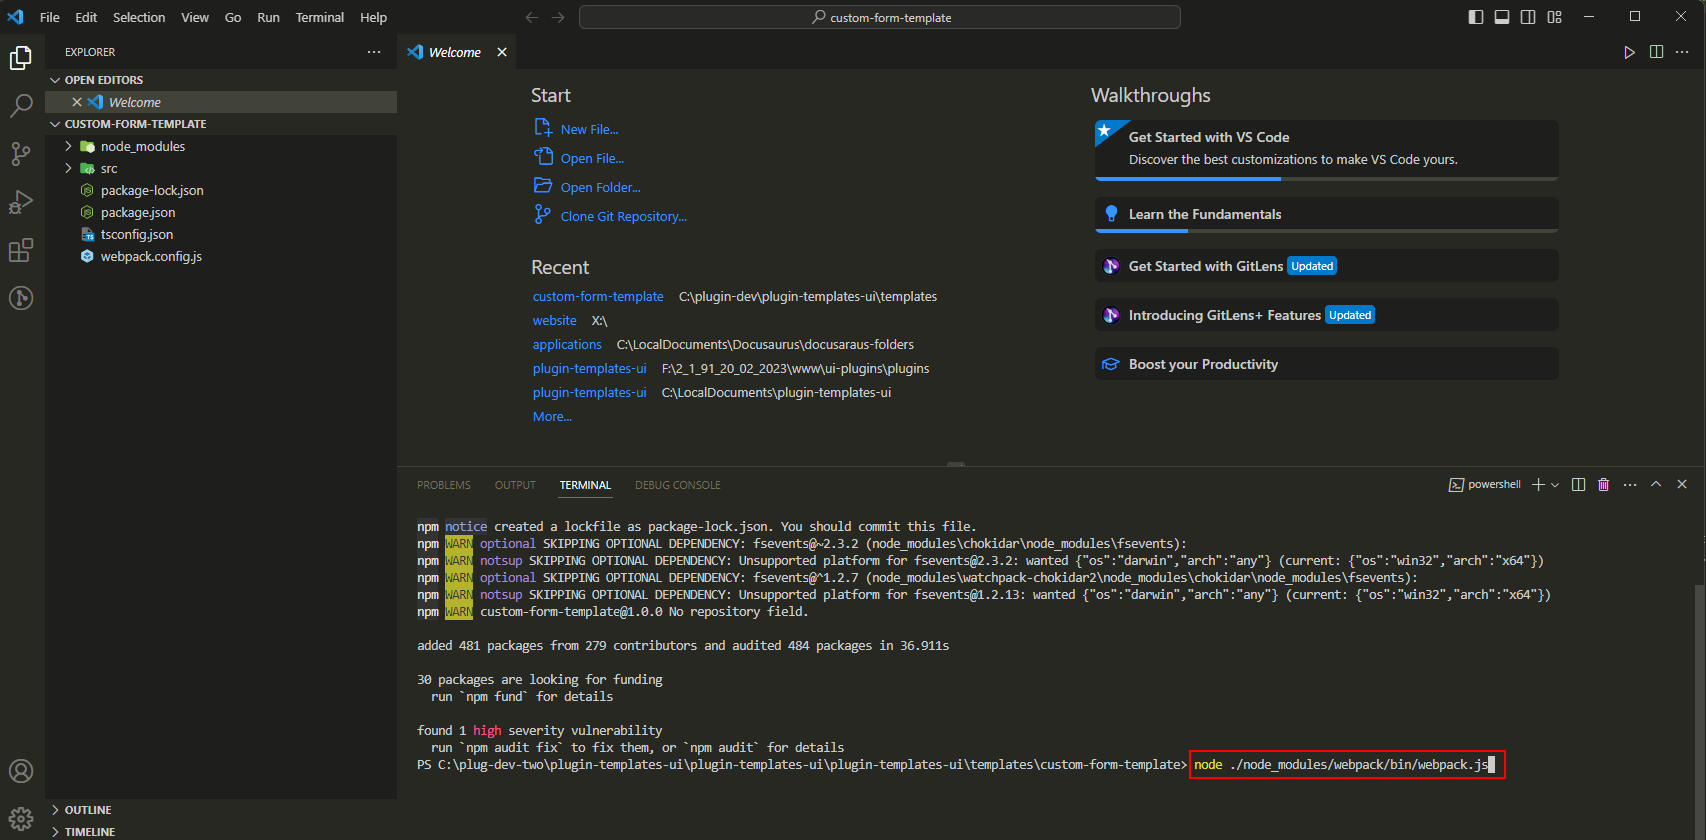Go forward navigation arrow

pyautogui.click(x=558, y=17)
